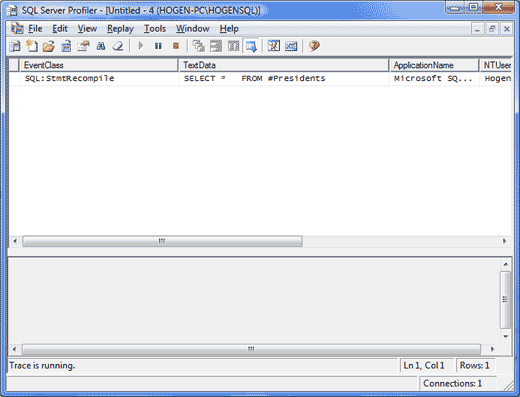Open the Replay menu
The height and width of the screenshot is (397, 520).
pos(120,29)
